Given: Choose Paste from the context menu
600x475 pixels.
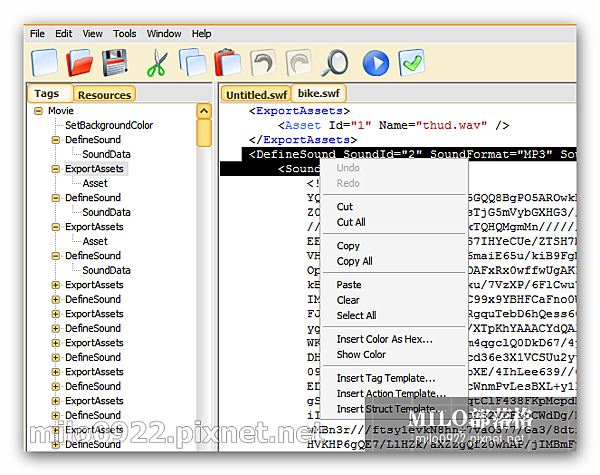Looking at the screenshot, I should click(394, 285).
